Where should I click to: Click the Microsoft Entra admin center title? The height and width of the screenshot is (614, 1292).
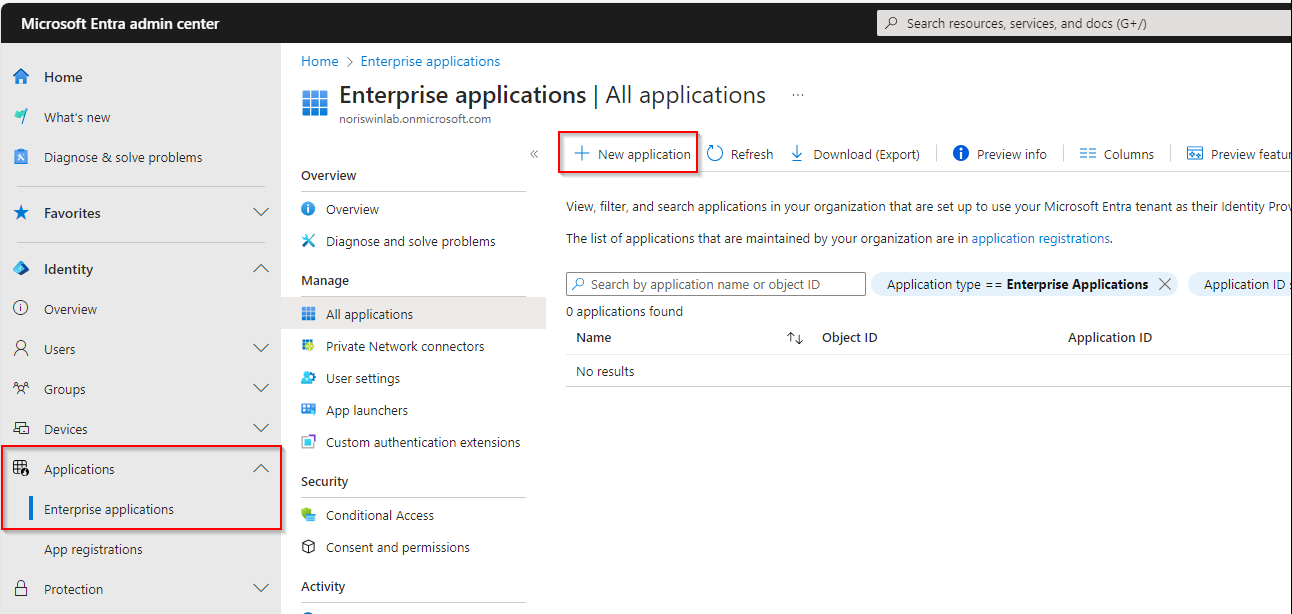[x=120, y=23]
